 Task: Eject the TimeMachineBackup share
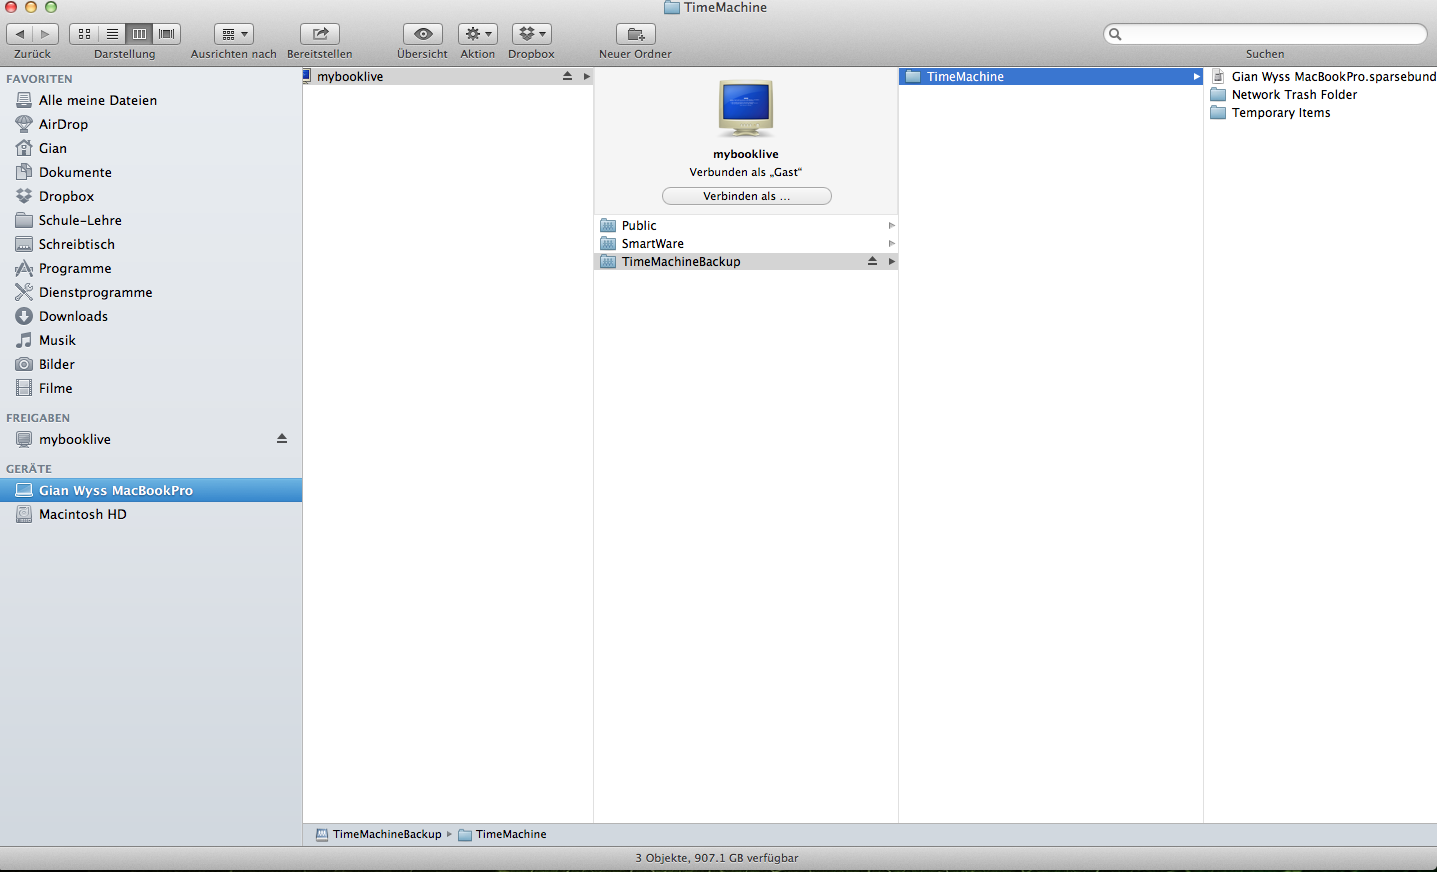point(872,261)
